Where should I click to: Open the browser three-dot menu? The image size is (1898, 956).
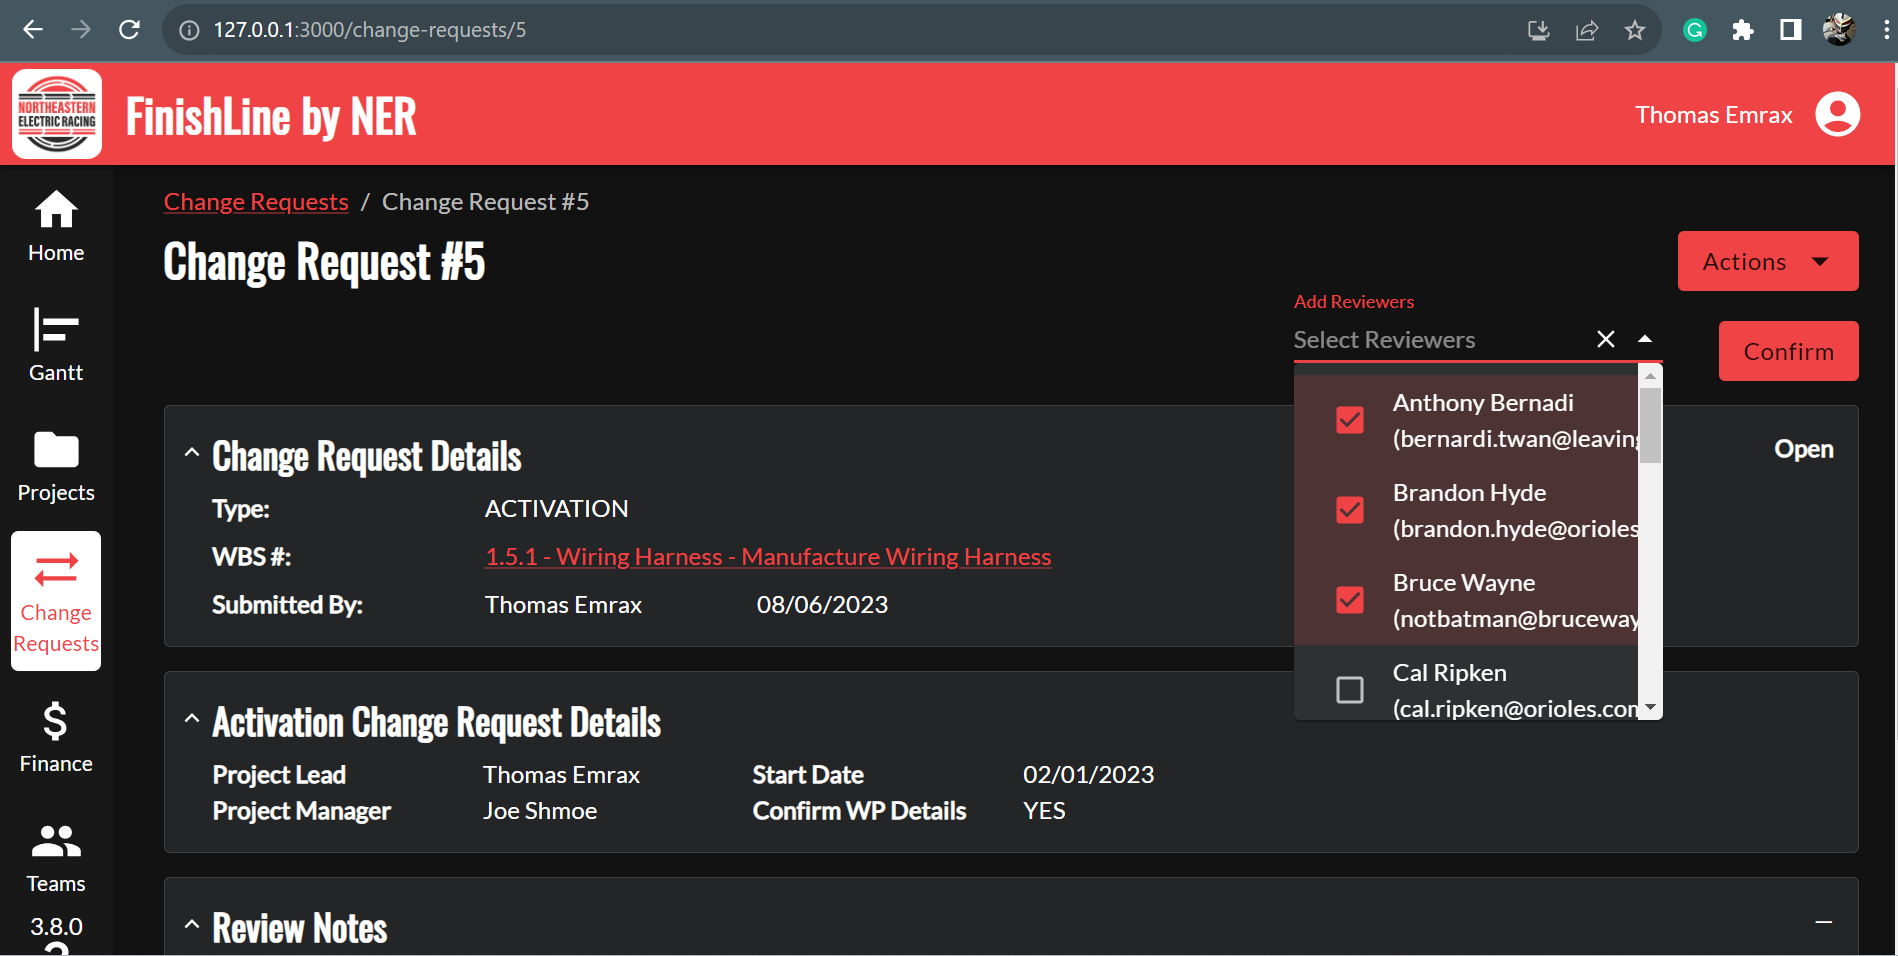[x=1886, y=30]
